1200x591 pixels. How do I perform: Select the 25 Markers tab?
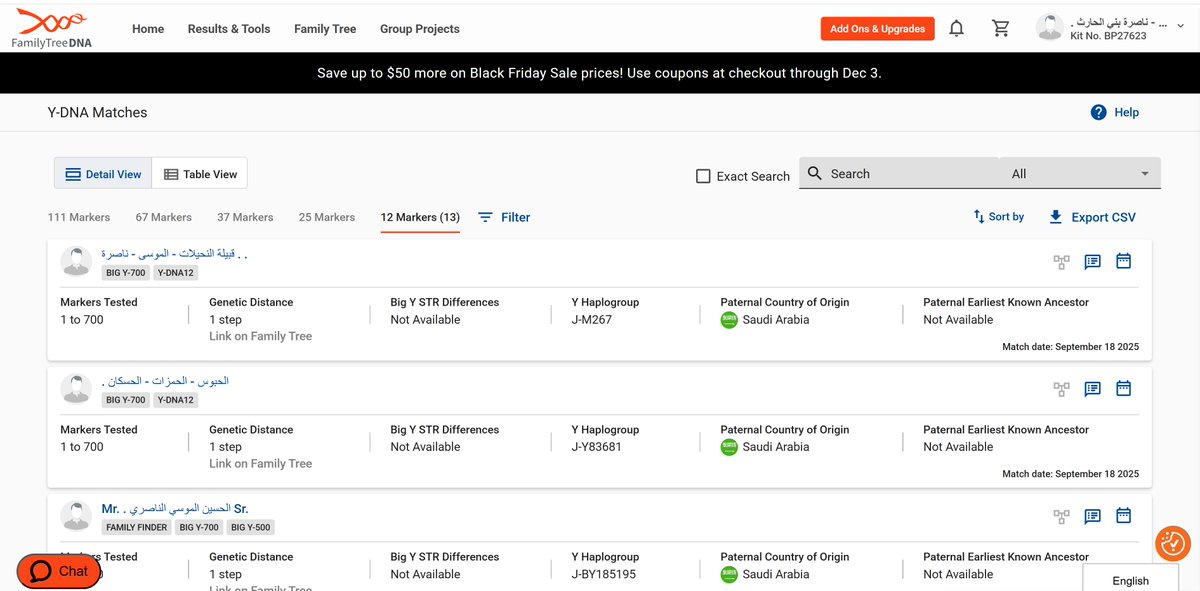coord(327,217)
